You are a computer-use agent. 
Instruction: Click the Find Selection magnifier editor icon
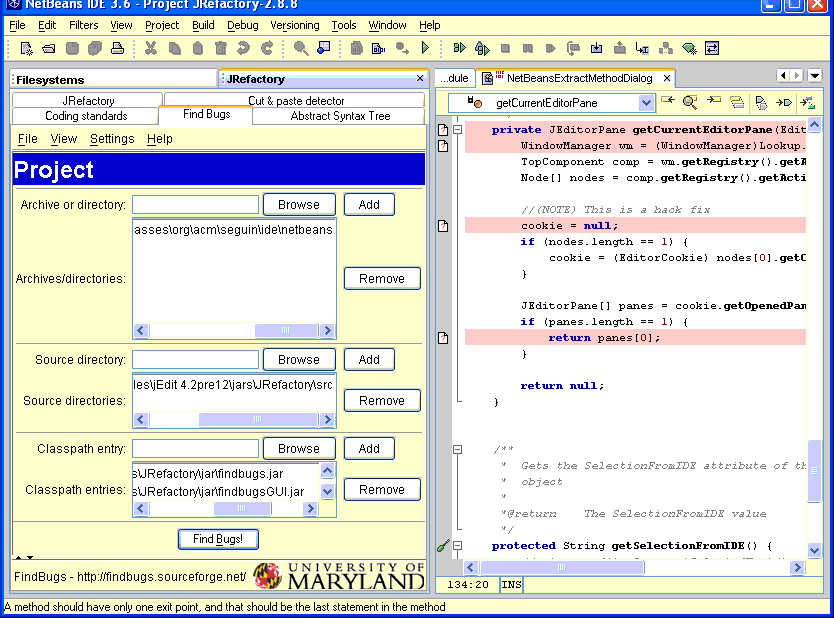[690, 102]
